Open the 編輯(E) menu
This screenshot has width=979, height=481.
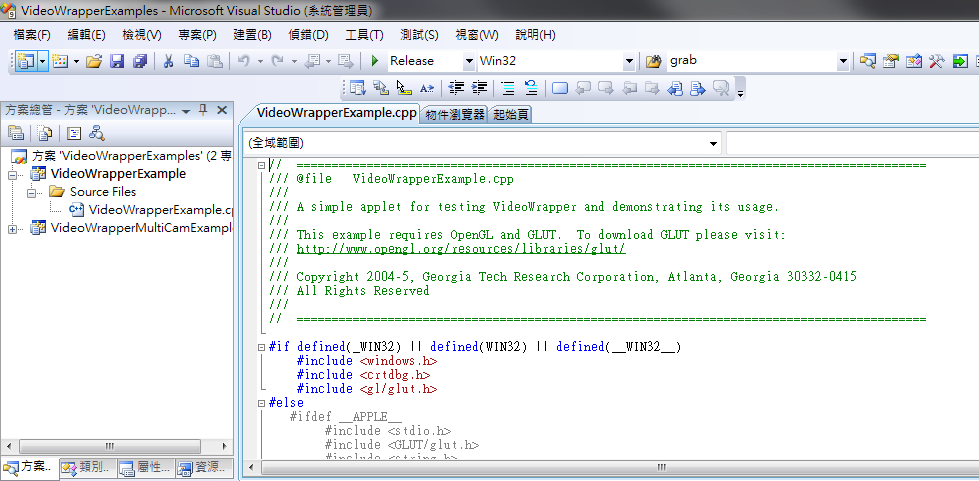click(86, 35)
